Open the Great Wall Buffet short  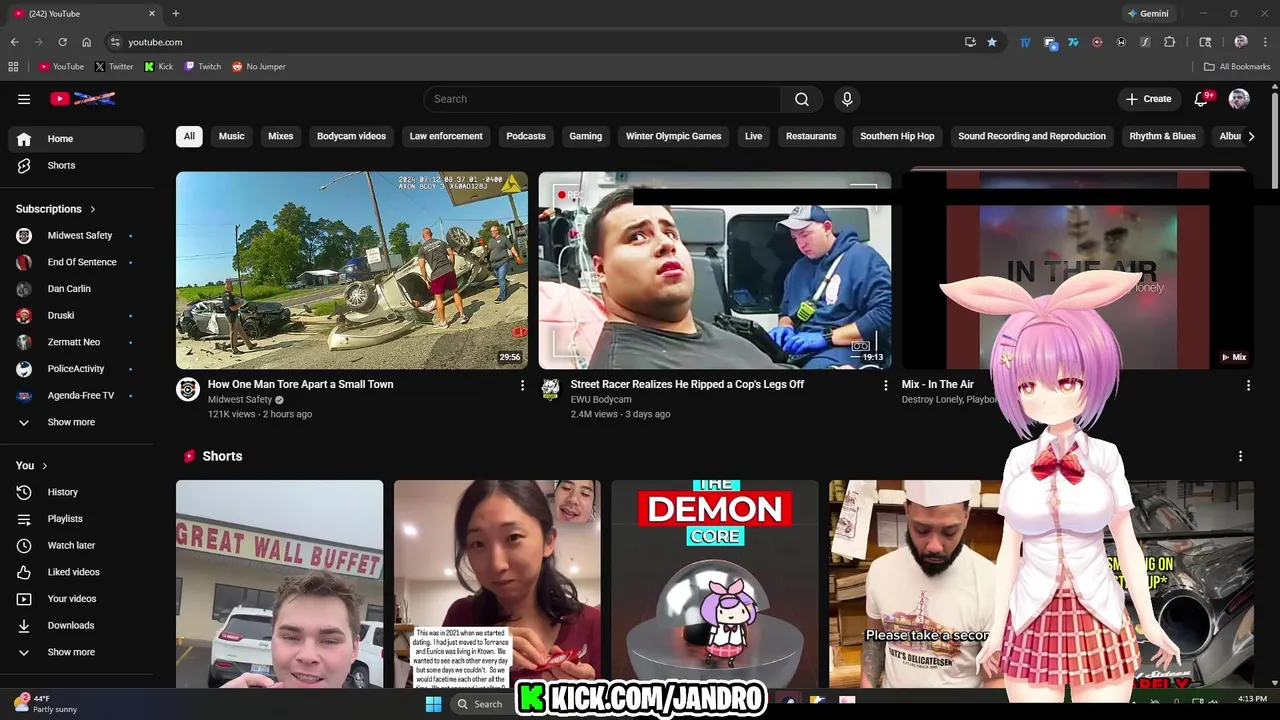(279, 584)
